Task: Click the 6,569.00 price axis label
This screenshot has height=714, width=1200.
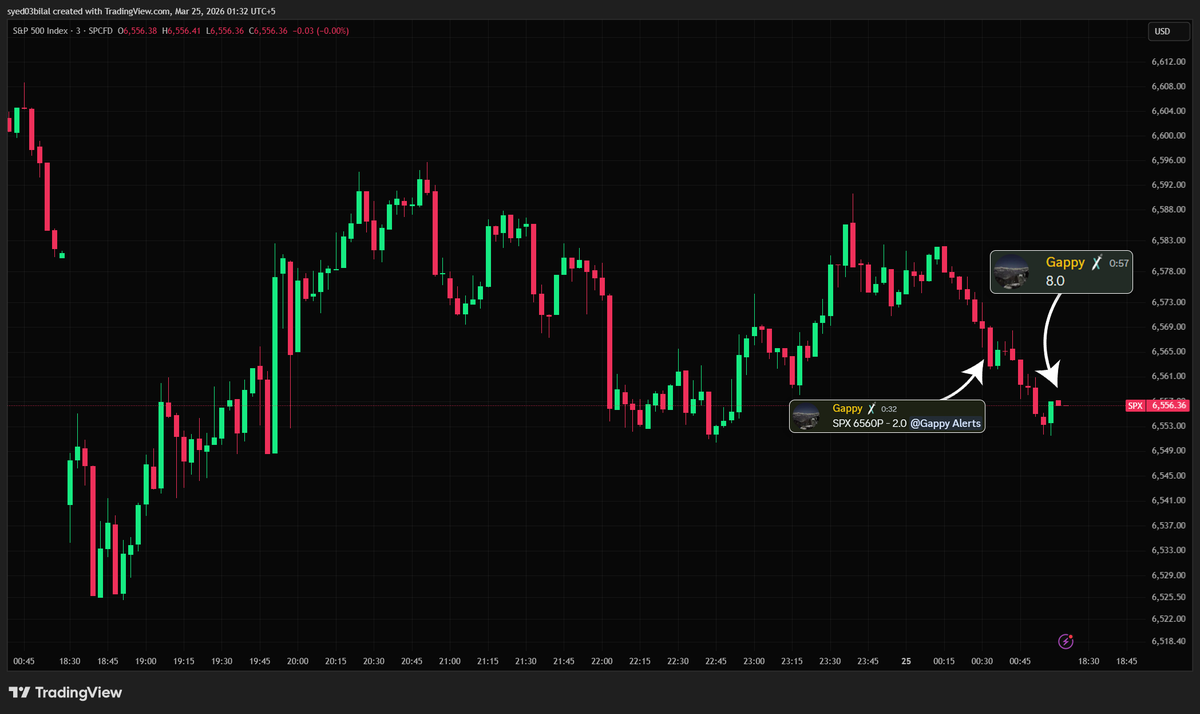Action: tap(1168, 327)
